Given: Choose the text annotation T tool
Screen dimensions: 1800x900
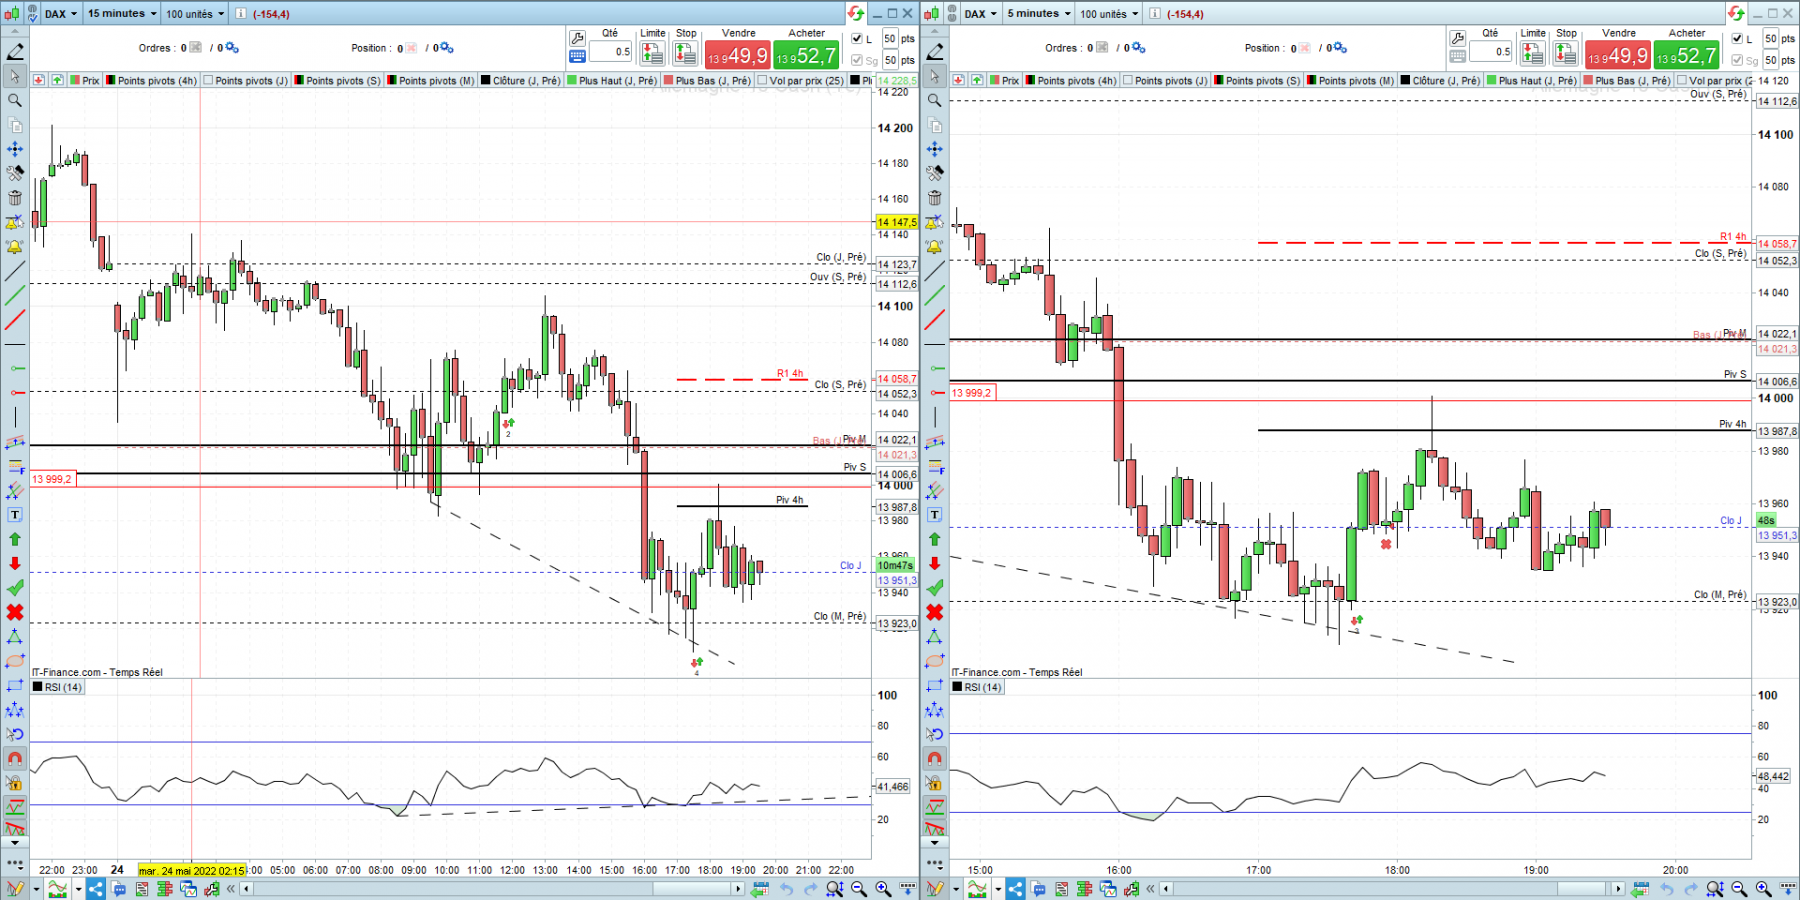Looking at the screenshot, I should pyautogui.click(x=15, y=515).
